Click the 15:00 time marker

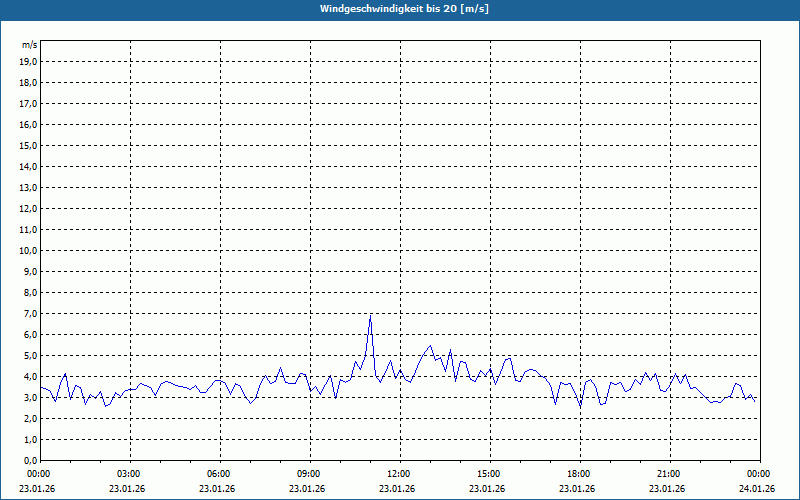tap(489, 473)
